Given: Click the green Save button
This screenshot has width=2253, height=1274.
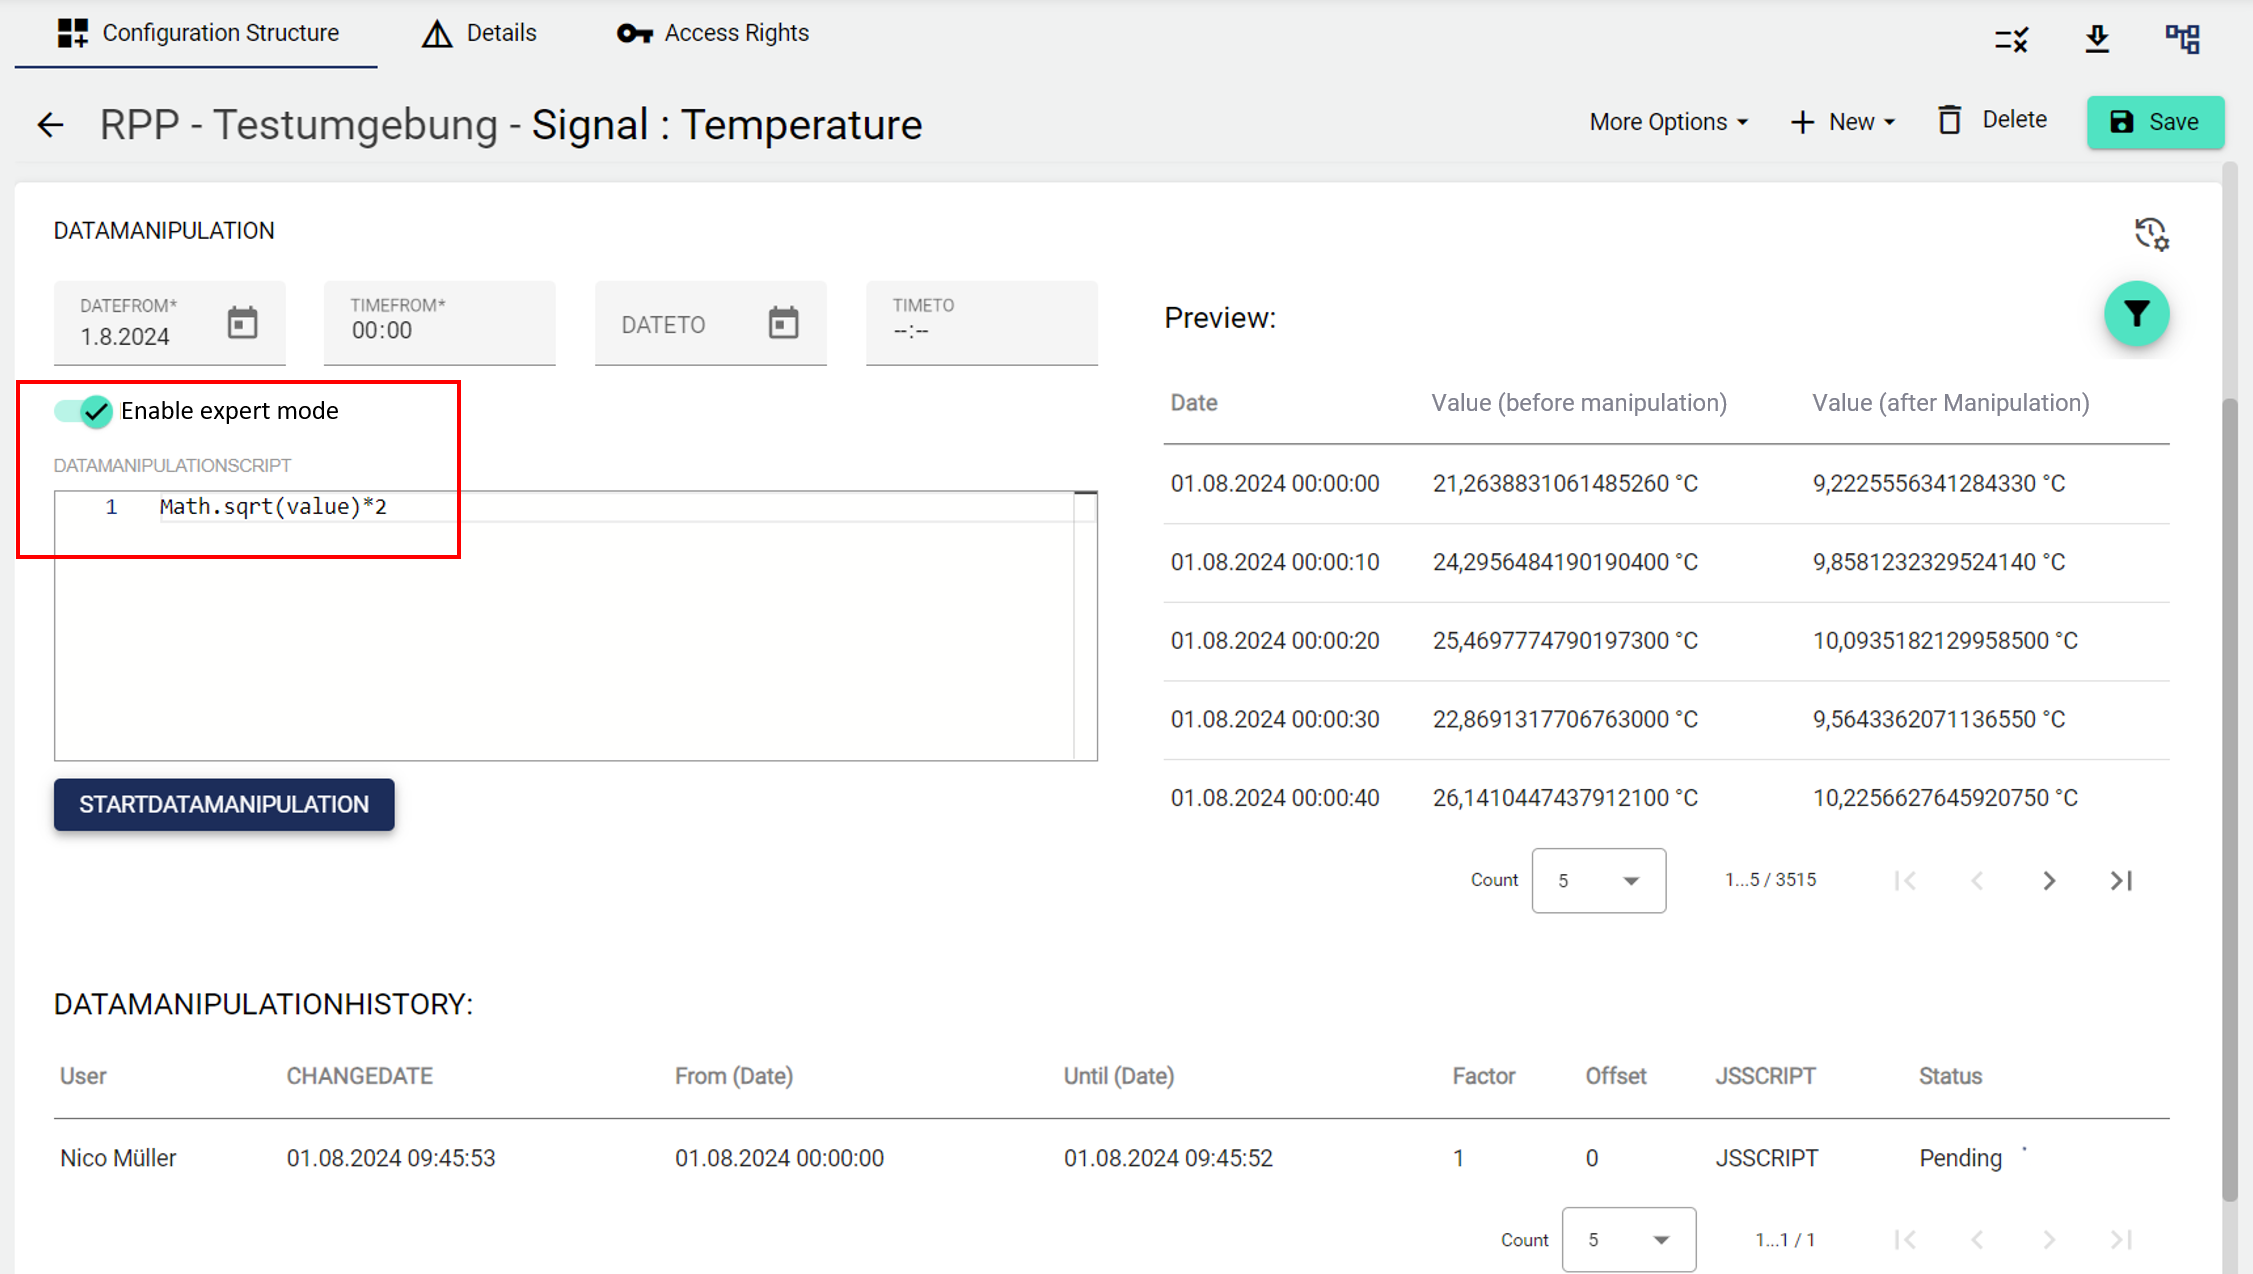Looking at the screenshot, I should tap(2155, 122).
